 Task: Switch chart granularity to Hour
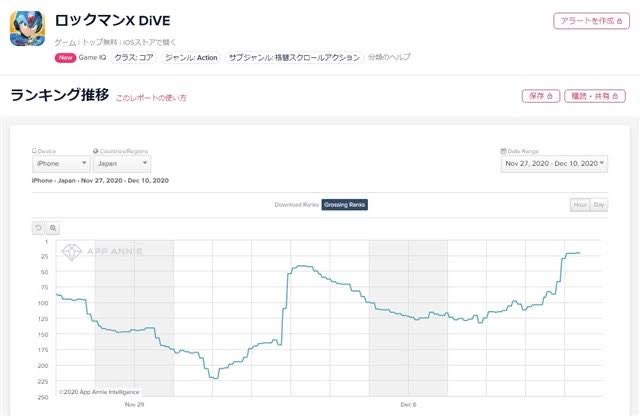(580, 205)
